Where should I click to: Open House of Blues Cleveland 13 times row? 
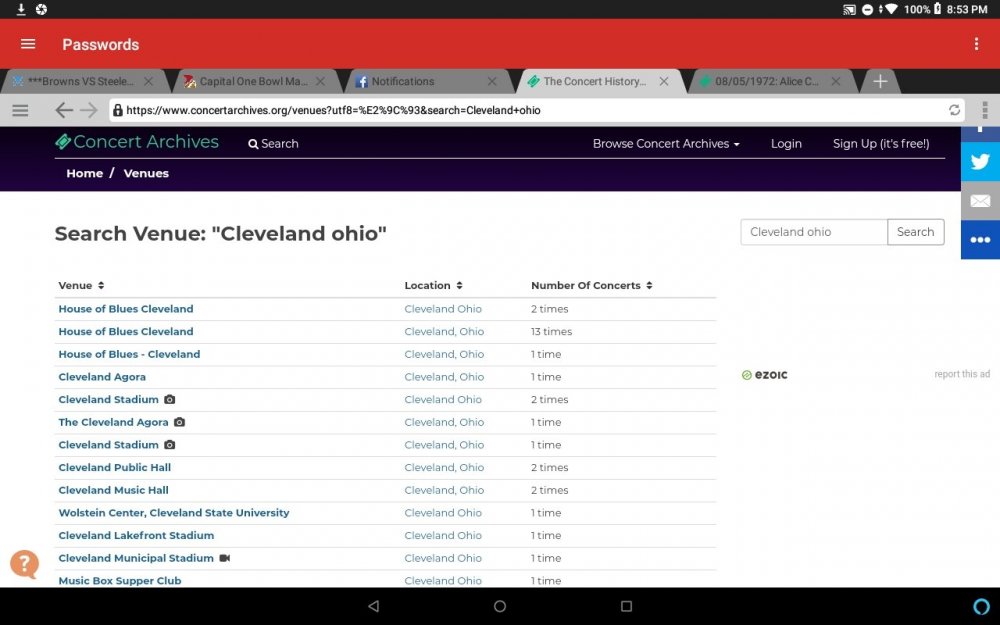(126, 332)
